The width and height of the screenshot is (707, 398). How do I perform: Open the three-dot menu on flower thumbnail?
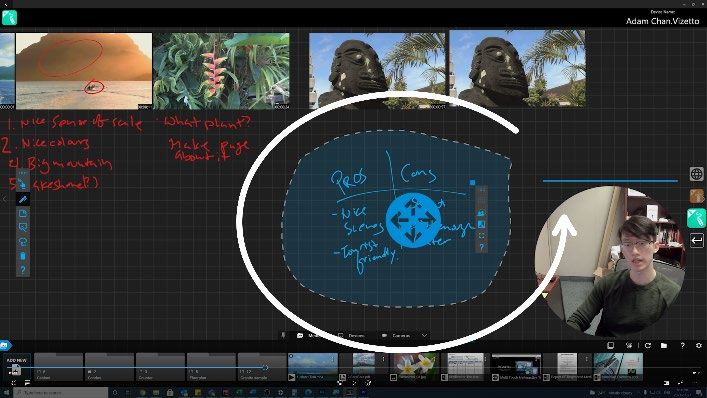[435, 359]
